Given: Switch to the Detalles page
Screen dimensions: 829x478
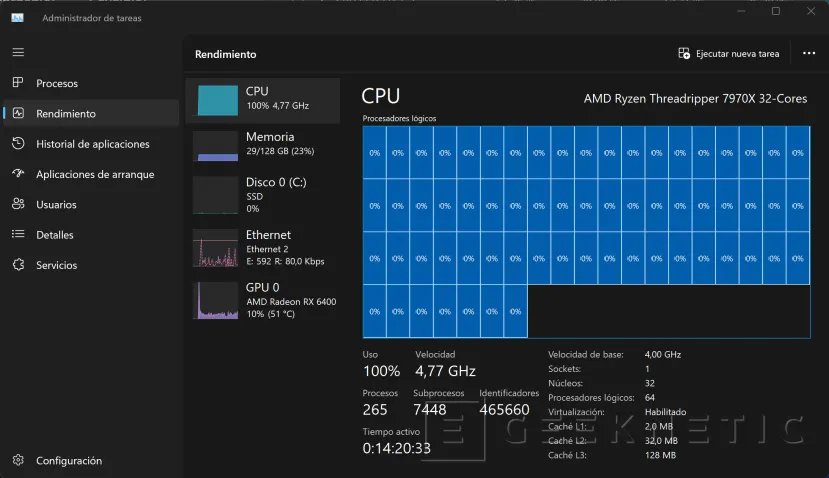Looking at the screenshot, I should (91, 234).
